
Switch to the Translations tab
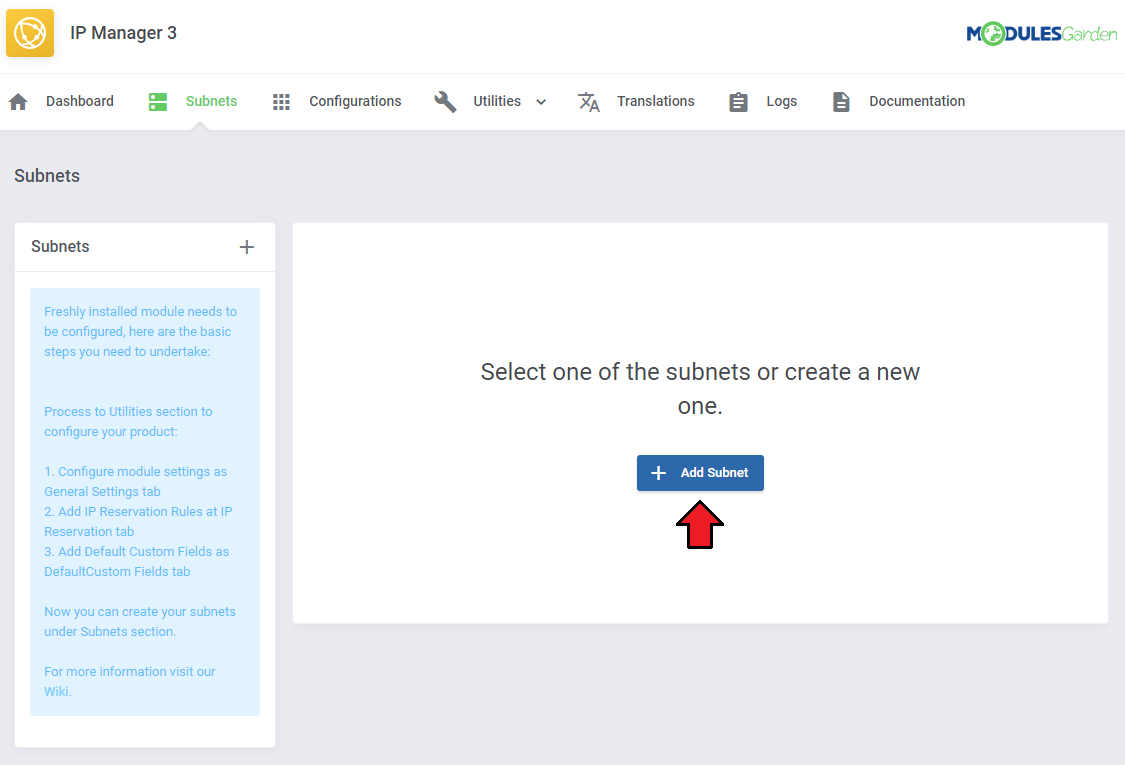pyautogui.click(x=656, y=101)
